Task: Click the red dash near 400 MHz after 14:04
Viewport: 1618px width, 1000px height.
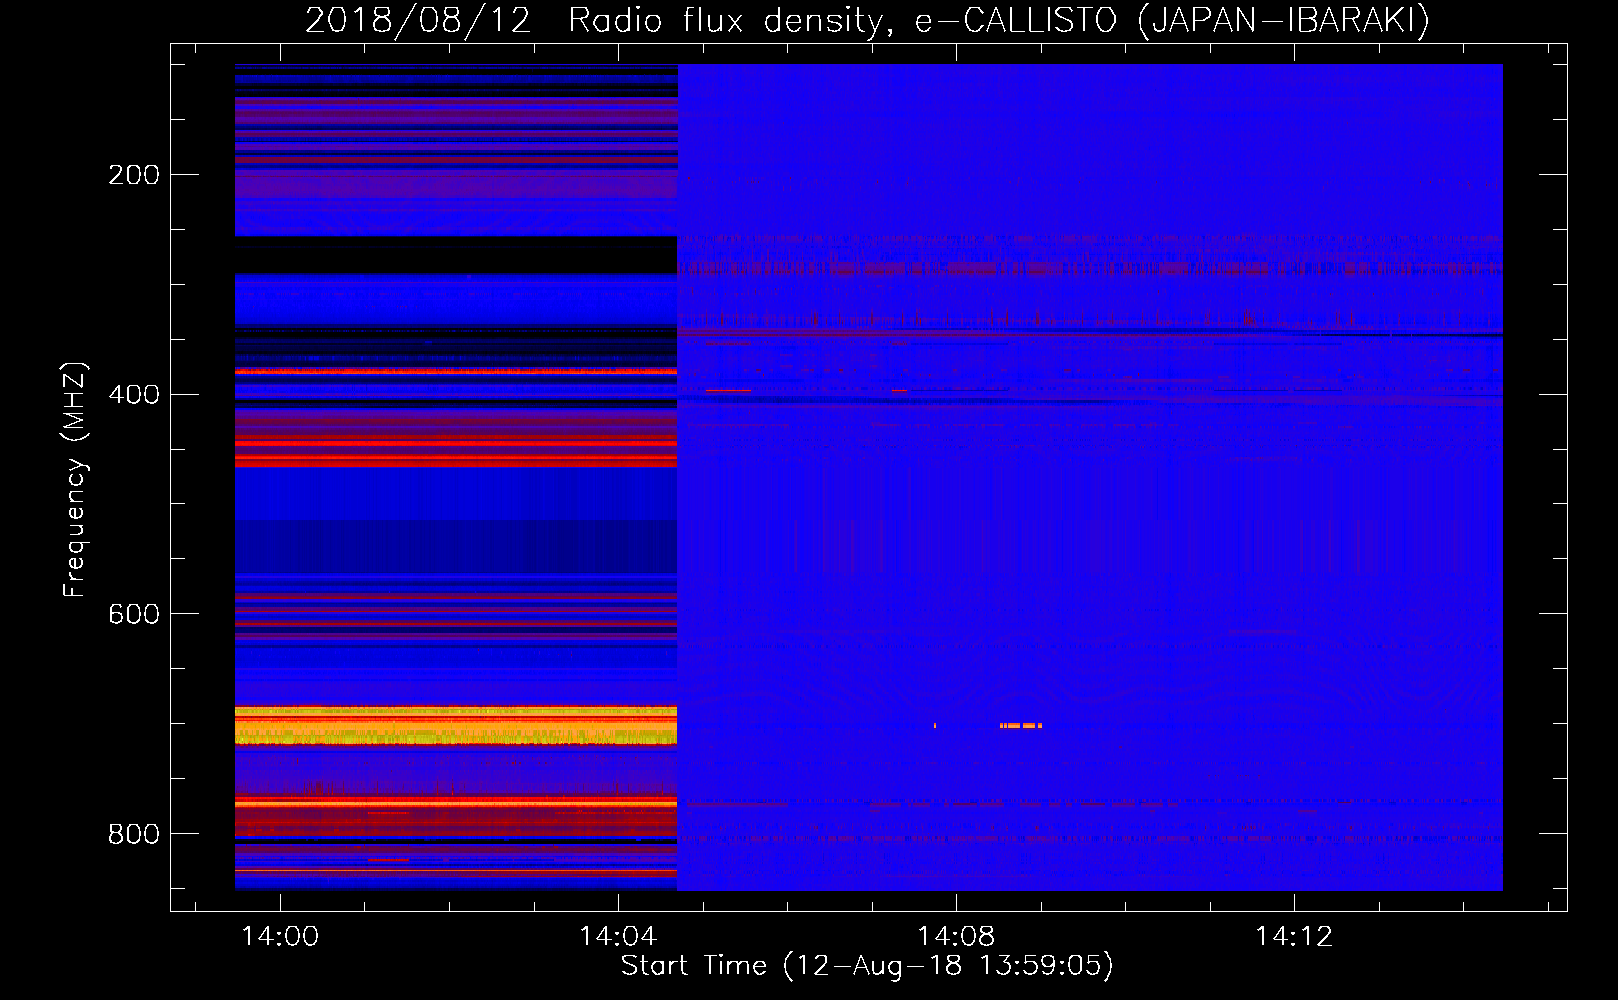Action: (x=728, y=391)
